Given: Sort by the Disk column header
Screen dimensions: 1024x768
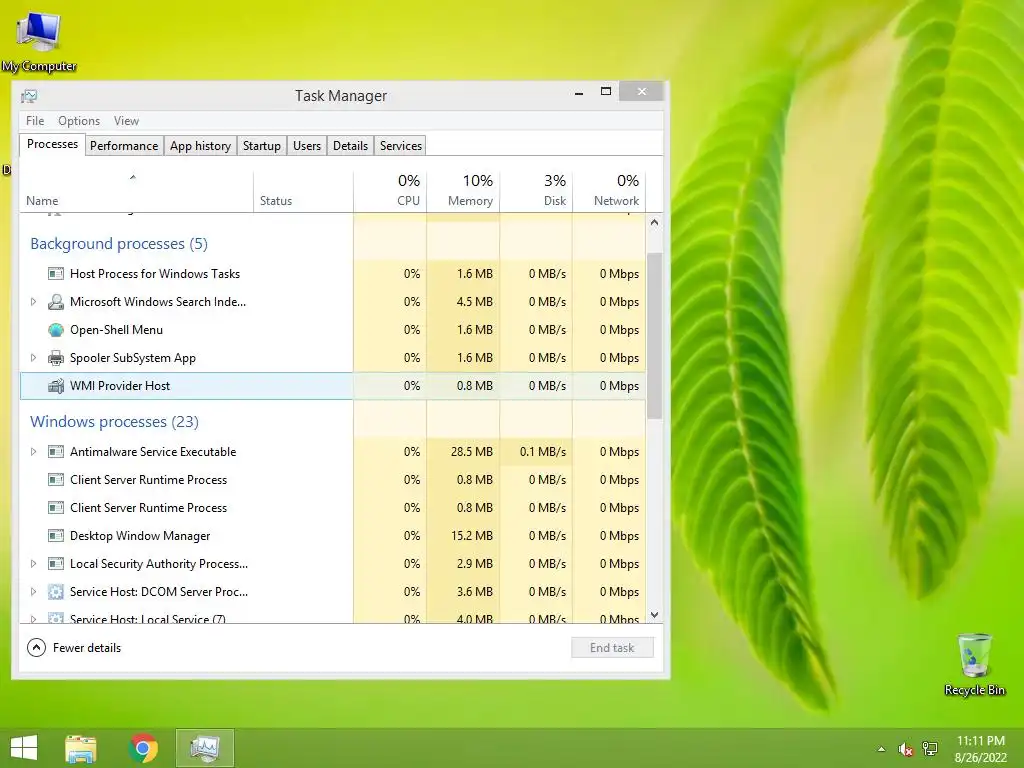Looking at the screenshot, I should click(x=536, y=191).
